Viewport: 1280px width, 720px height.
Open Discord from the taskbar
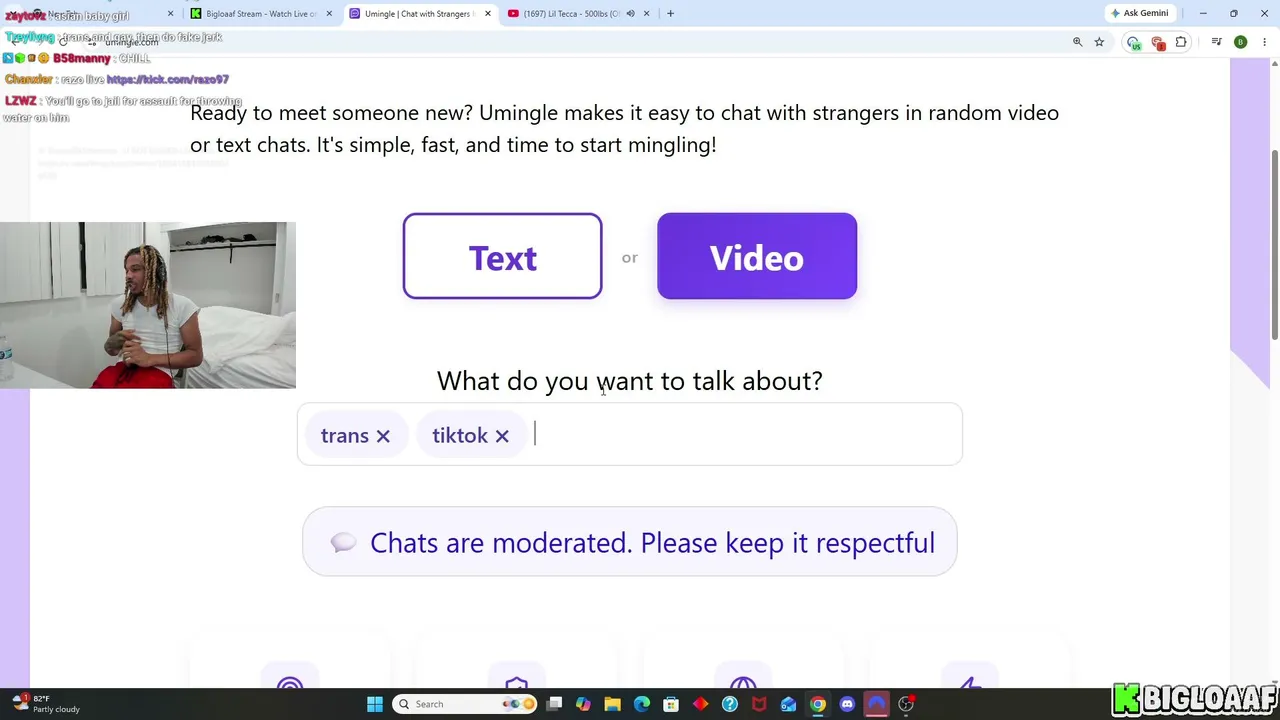tap(847, 704)
